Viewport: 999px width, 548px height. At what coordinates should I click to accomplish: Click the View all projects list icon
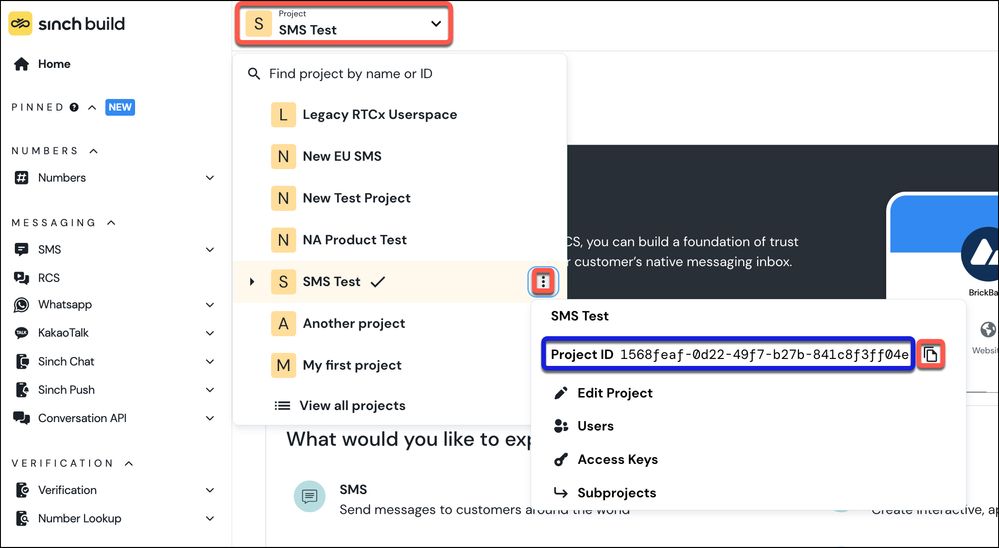click(x=282, y=405)
